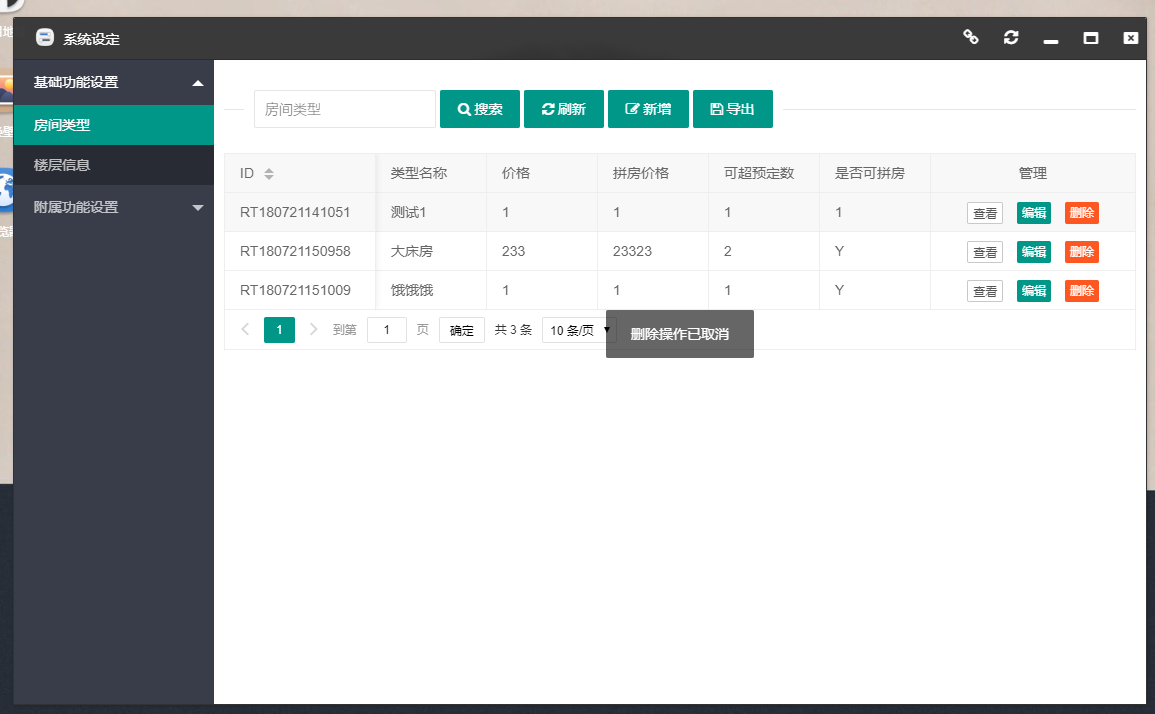The image size is (1155, 714).
Task: Click the 搜索 search button
Action: [x=480, y=109]
